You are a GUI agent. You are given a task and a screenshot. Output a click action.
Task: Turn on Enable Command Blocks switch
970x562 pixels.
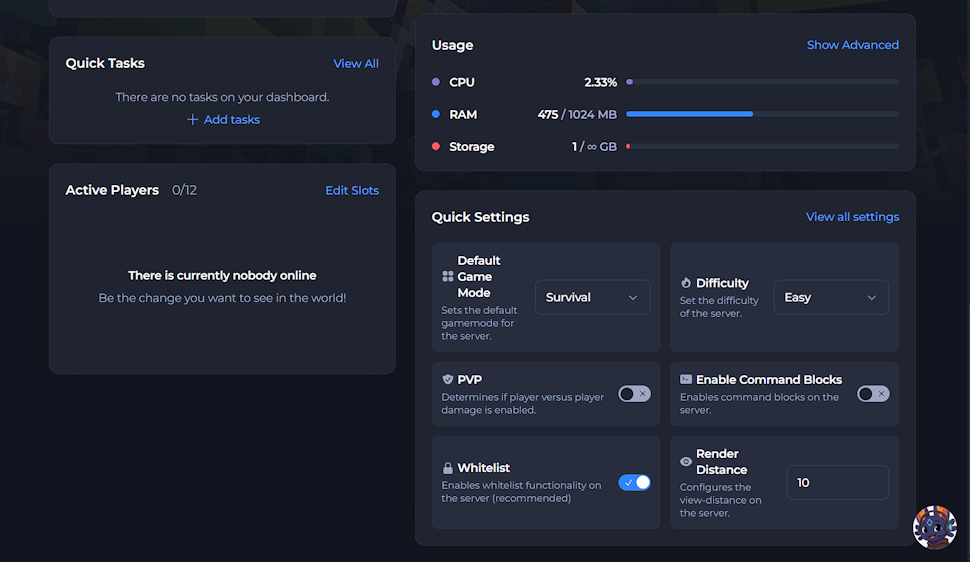(873, 394)
